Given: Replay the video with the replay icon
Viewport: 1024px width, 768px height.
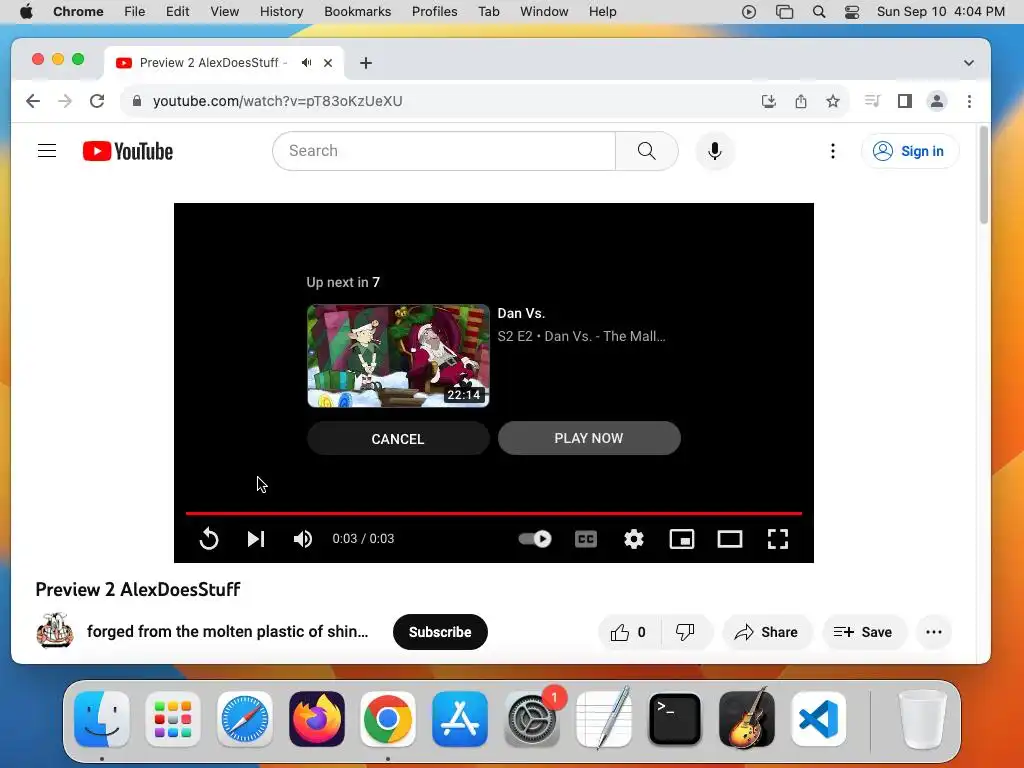Looking at the screenshot, I should pyautogui.click(x=209, y=539).
